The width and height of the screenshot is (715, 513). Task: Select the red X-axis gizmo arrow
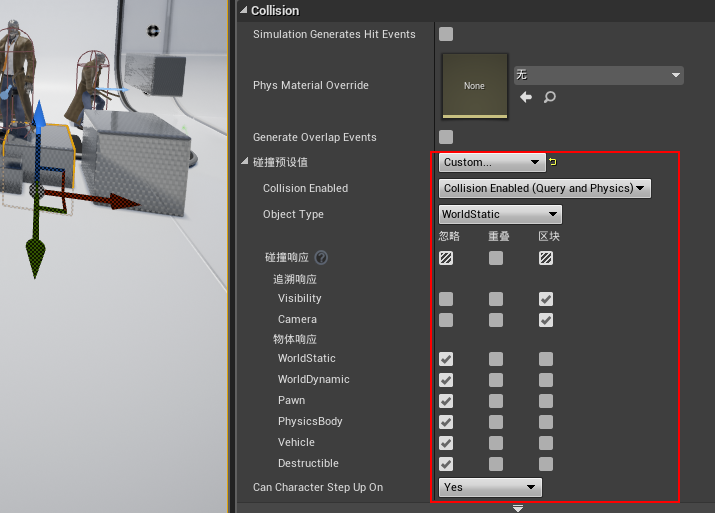(x=124, y=201)
